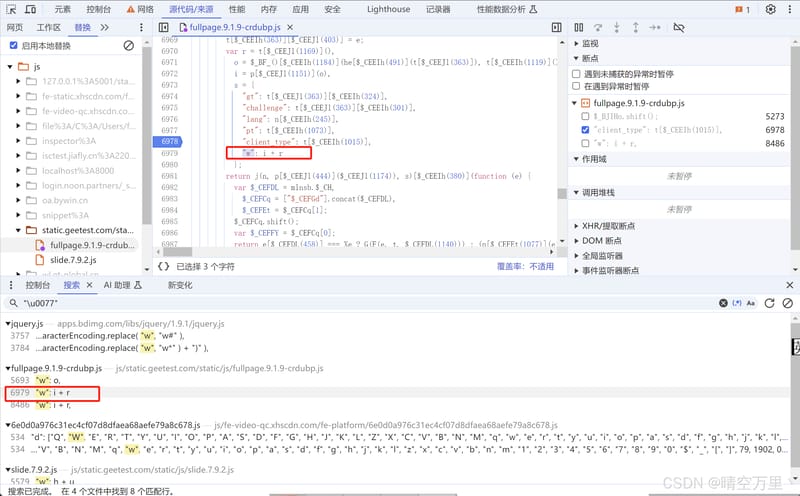Switch to the 工作区 sidebar tab

[x=48, y=28]
